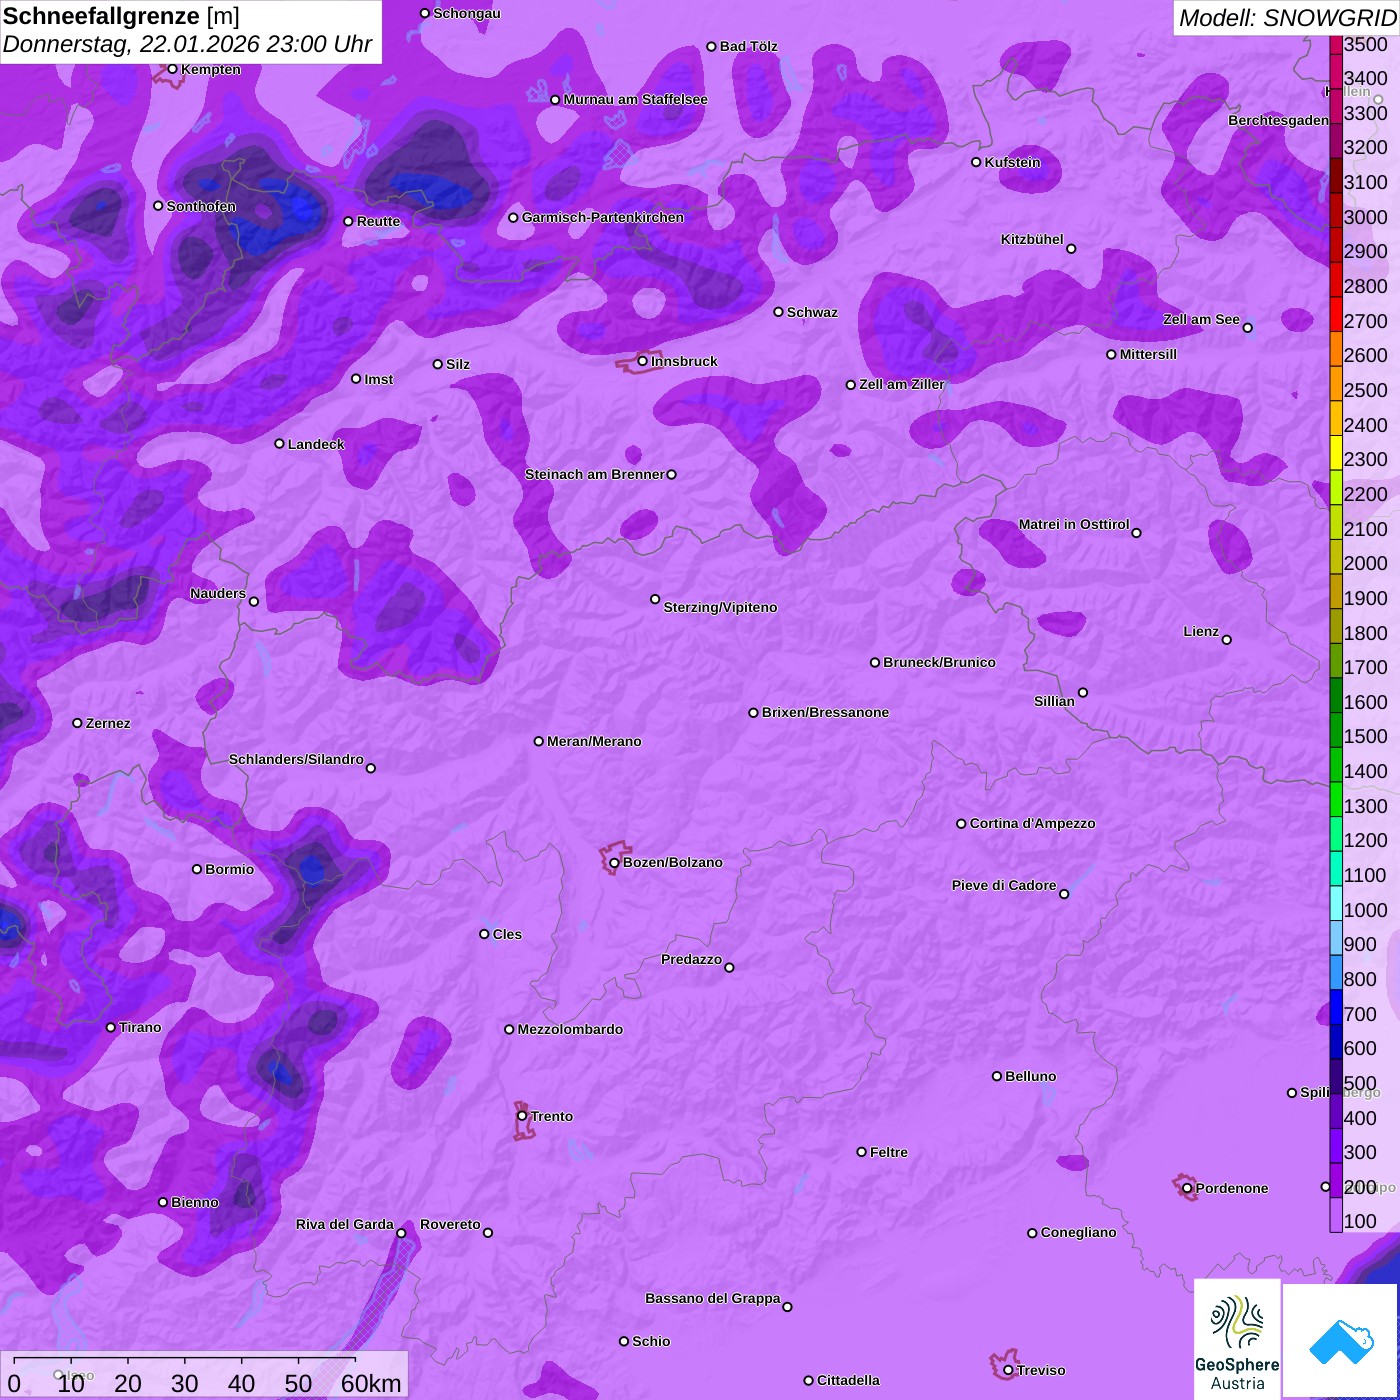Screen dimensions: 1400x1400
Task: Click the Zell am Ziller label
Action: coord(902,384)
